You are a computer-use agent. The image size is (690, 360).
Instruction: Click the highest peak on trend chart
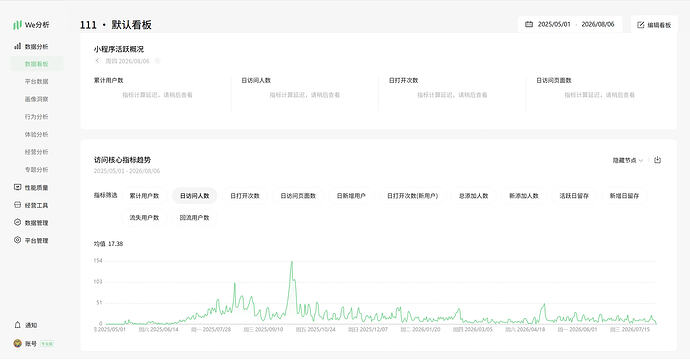click(x=291, y=262)
